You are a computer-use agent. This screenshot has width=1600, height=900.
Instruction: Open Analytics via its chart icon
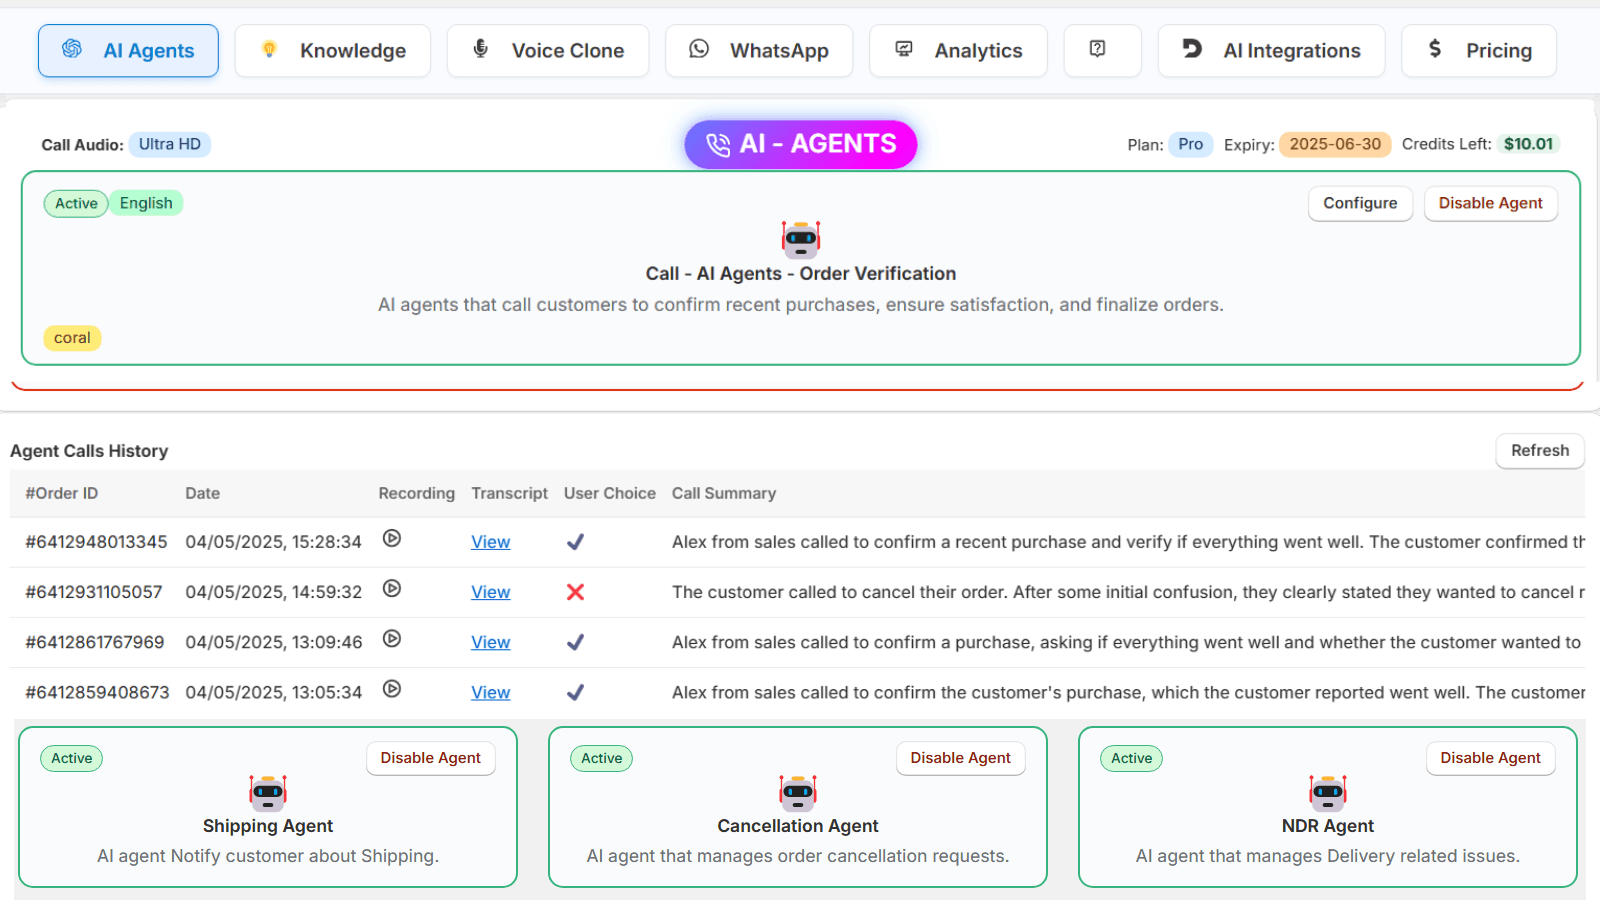(904, 49)
